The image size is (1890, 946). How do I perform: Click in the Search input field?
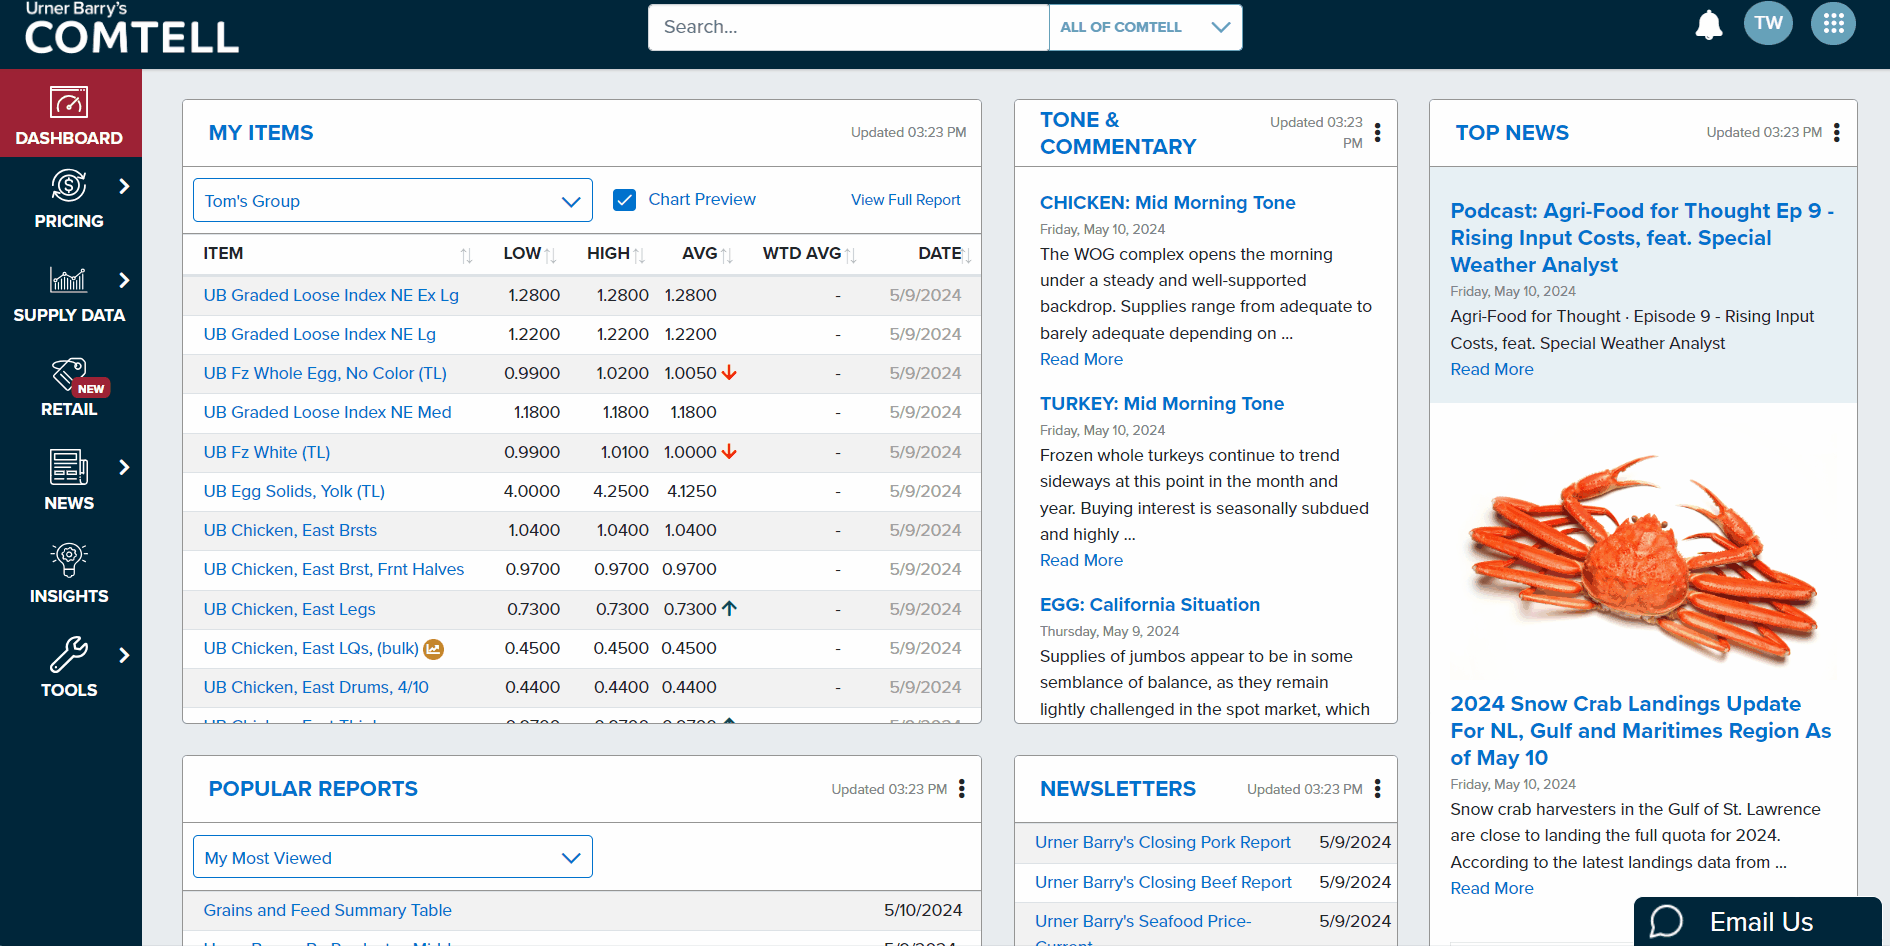[848, 27]
